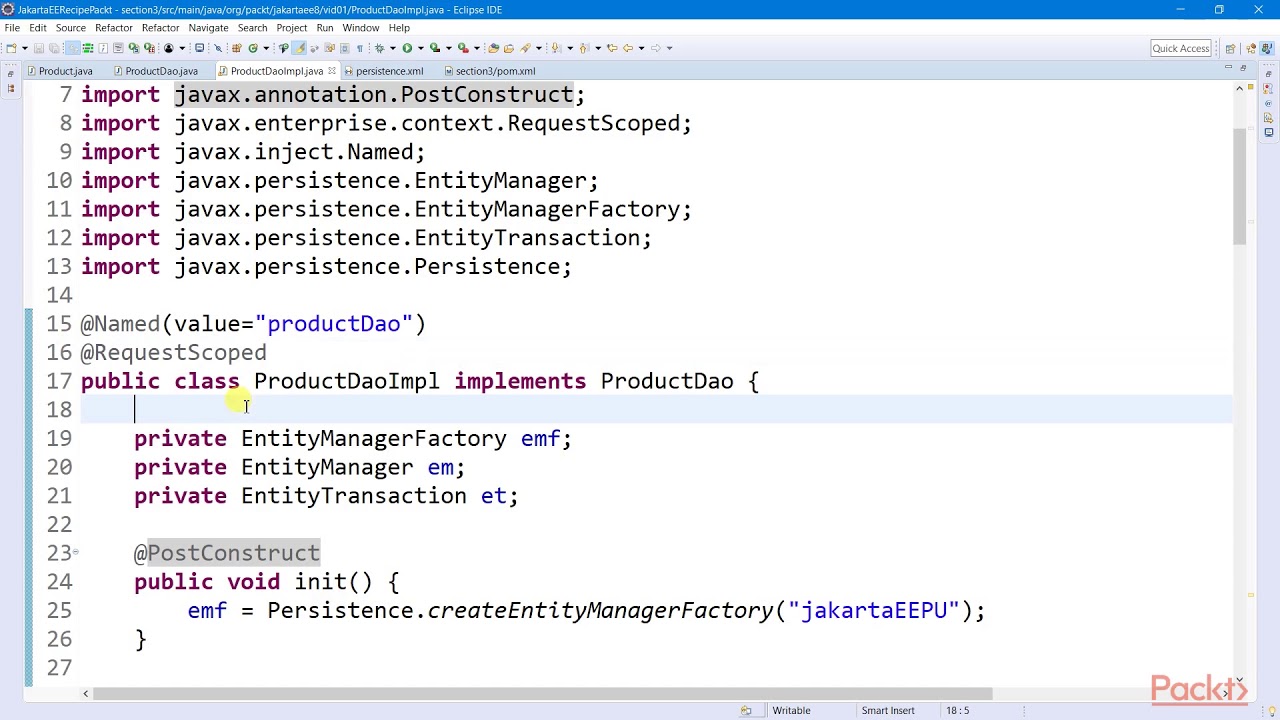Open the New file dropdown arrow

(x=26, y=48)
